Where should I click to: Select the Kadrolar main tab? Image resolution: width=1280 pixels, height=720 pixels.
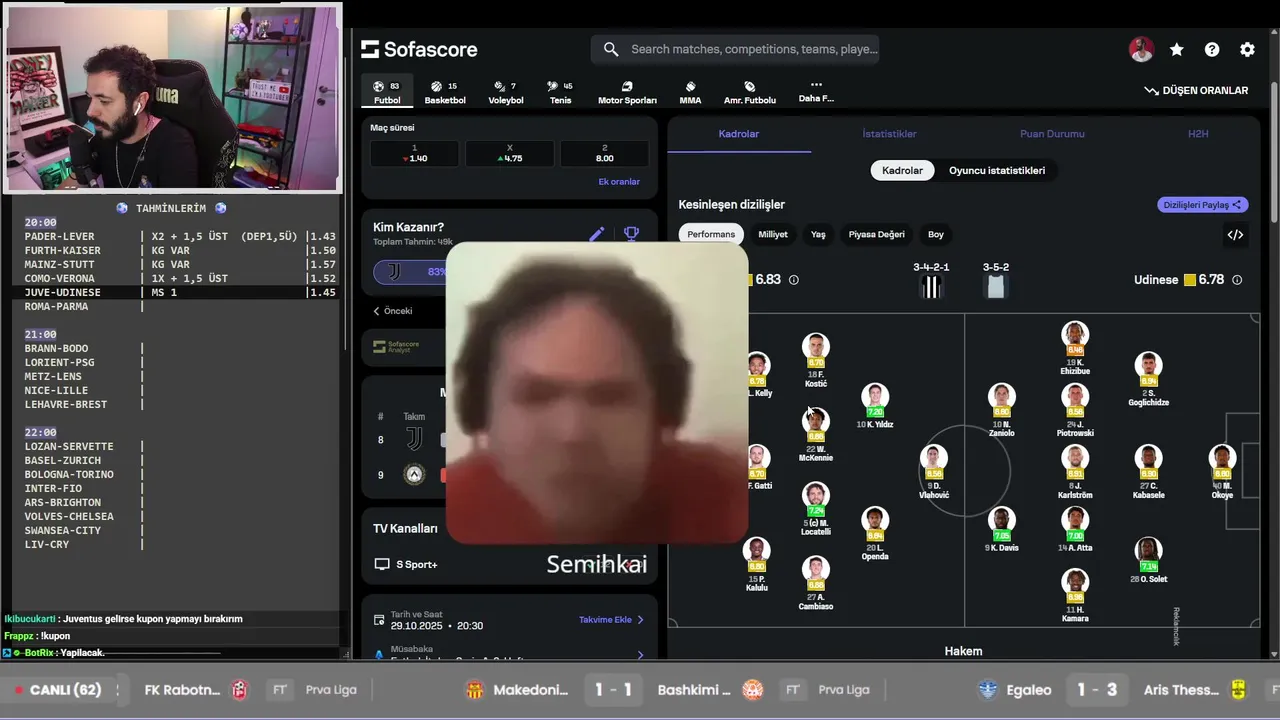739,134
